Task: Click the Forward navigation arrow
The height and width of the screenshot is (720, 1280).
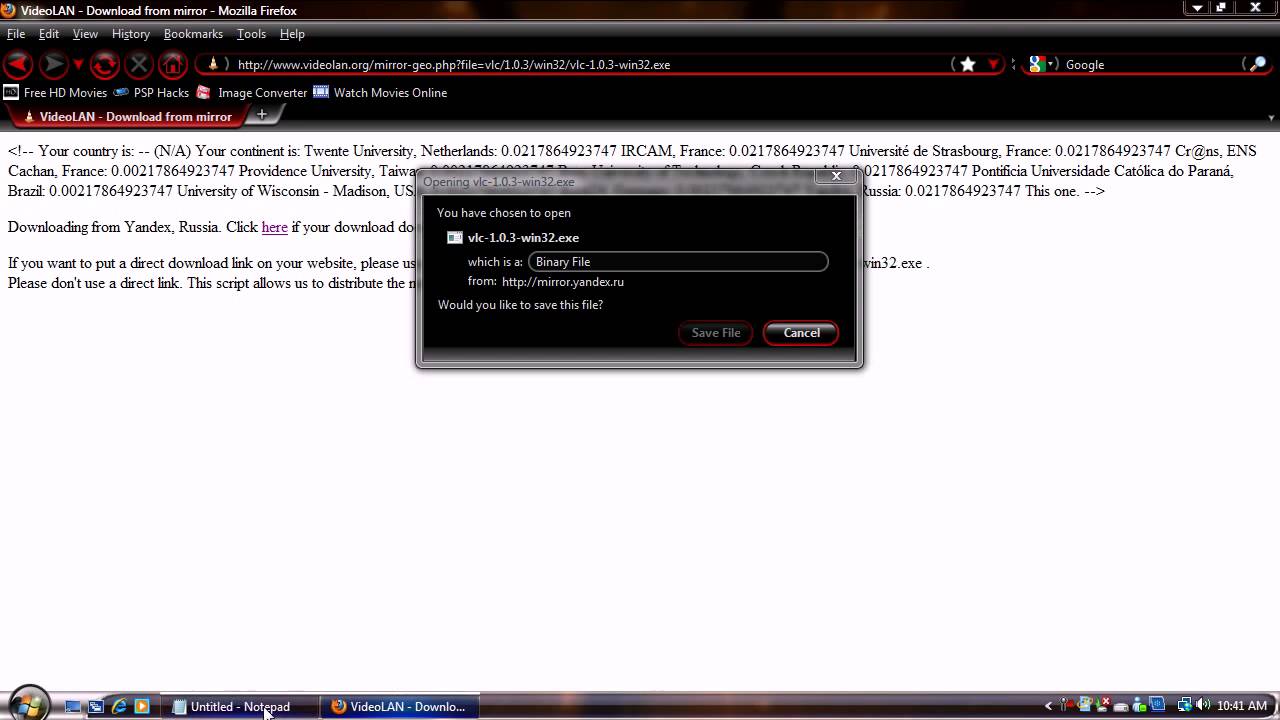Action: pos(53,65)
